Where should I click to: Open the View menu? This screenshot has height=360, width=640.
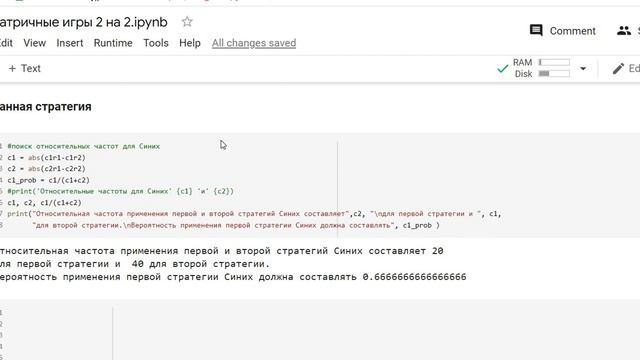[34, 43]
